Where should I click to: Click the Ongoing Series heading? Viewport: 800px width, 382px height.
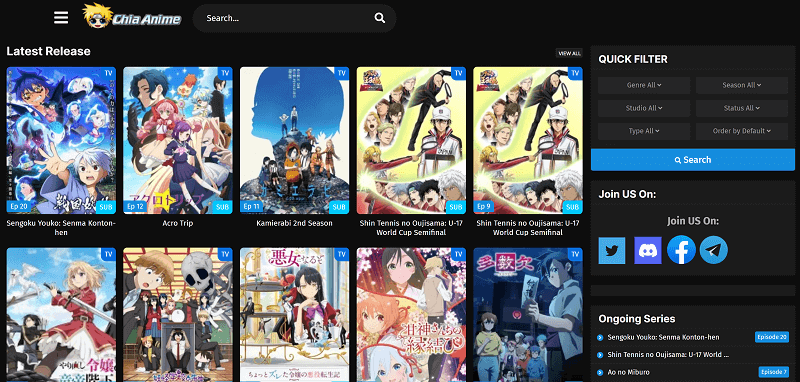[x=637, y=319]
